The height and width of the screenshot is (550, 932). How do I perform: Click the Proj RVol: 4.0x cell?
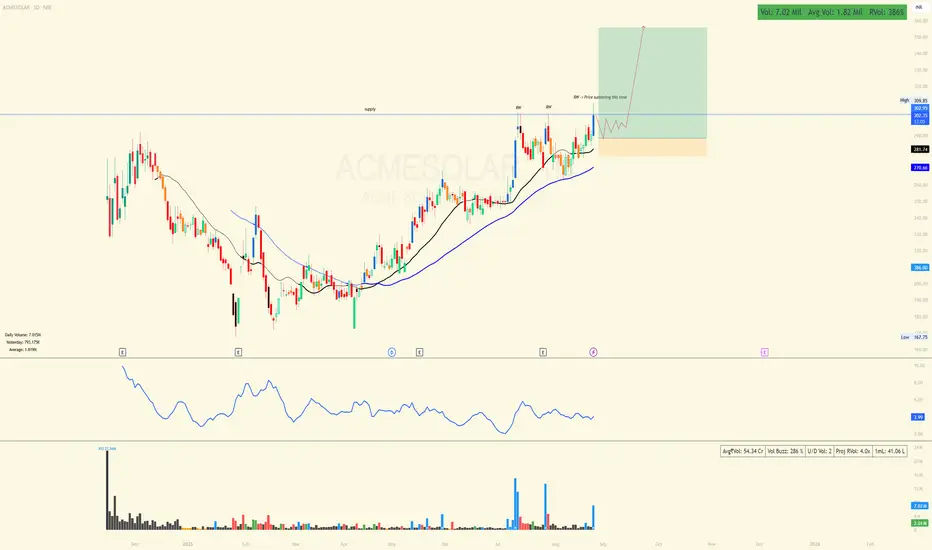point(853,451)
